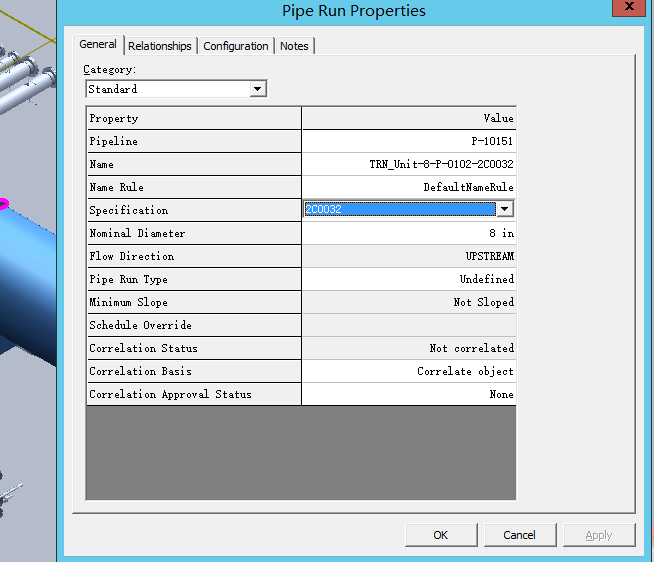Click the Name value TRN_Unit-8-P-0102-2C0032
This screenshot has height=562, width=654.
point(409,164)
